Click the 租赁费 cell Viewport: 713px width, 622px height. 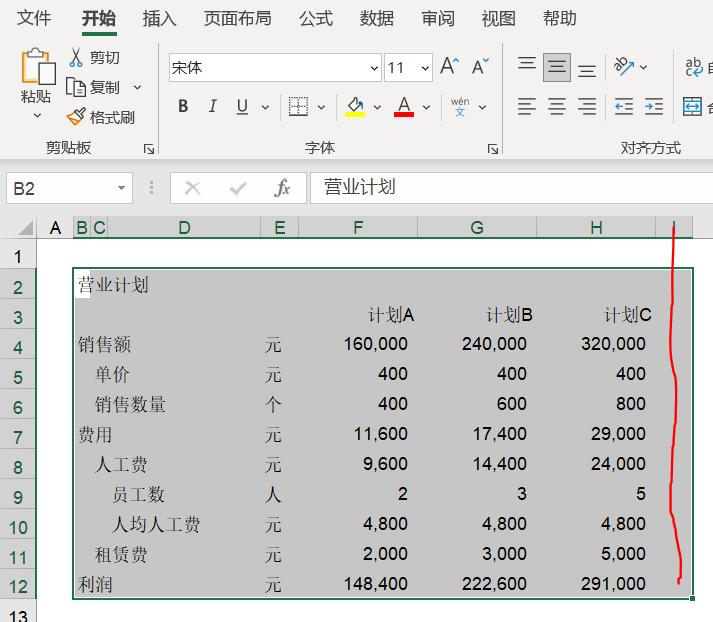click(x=121, y=554)
